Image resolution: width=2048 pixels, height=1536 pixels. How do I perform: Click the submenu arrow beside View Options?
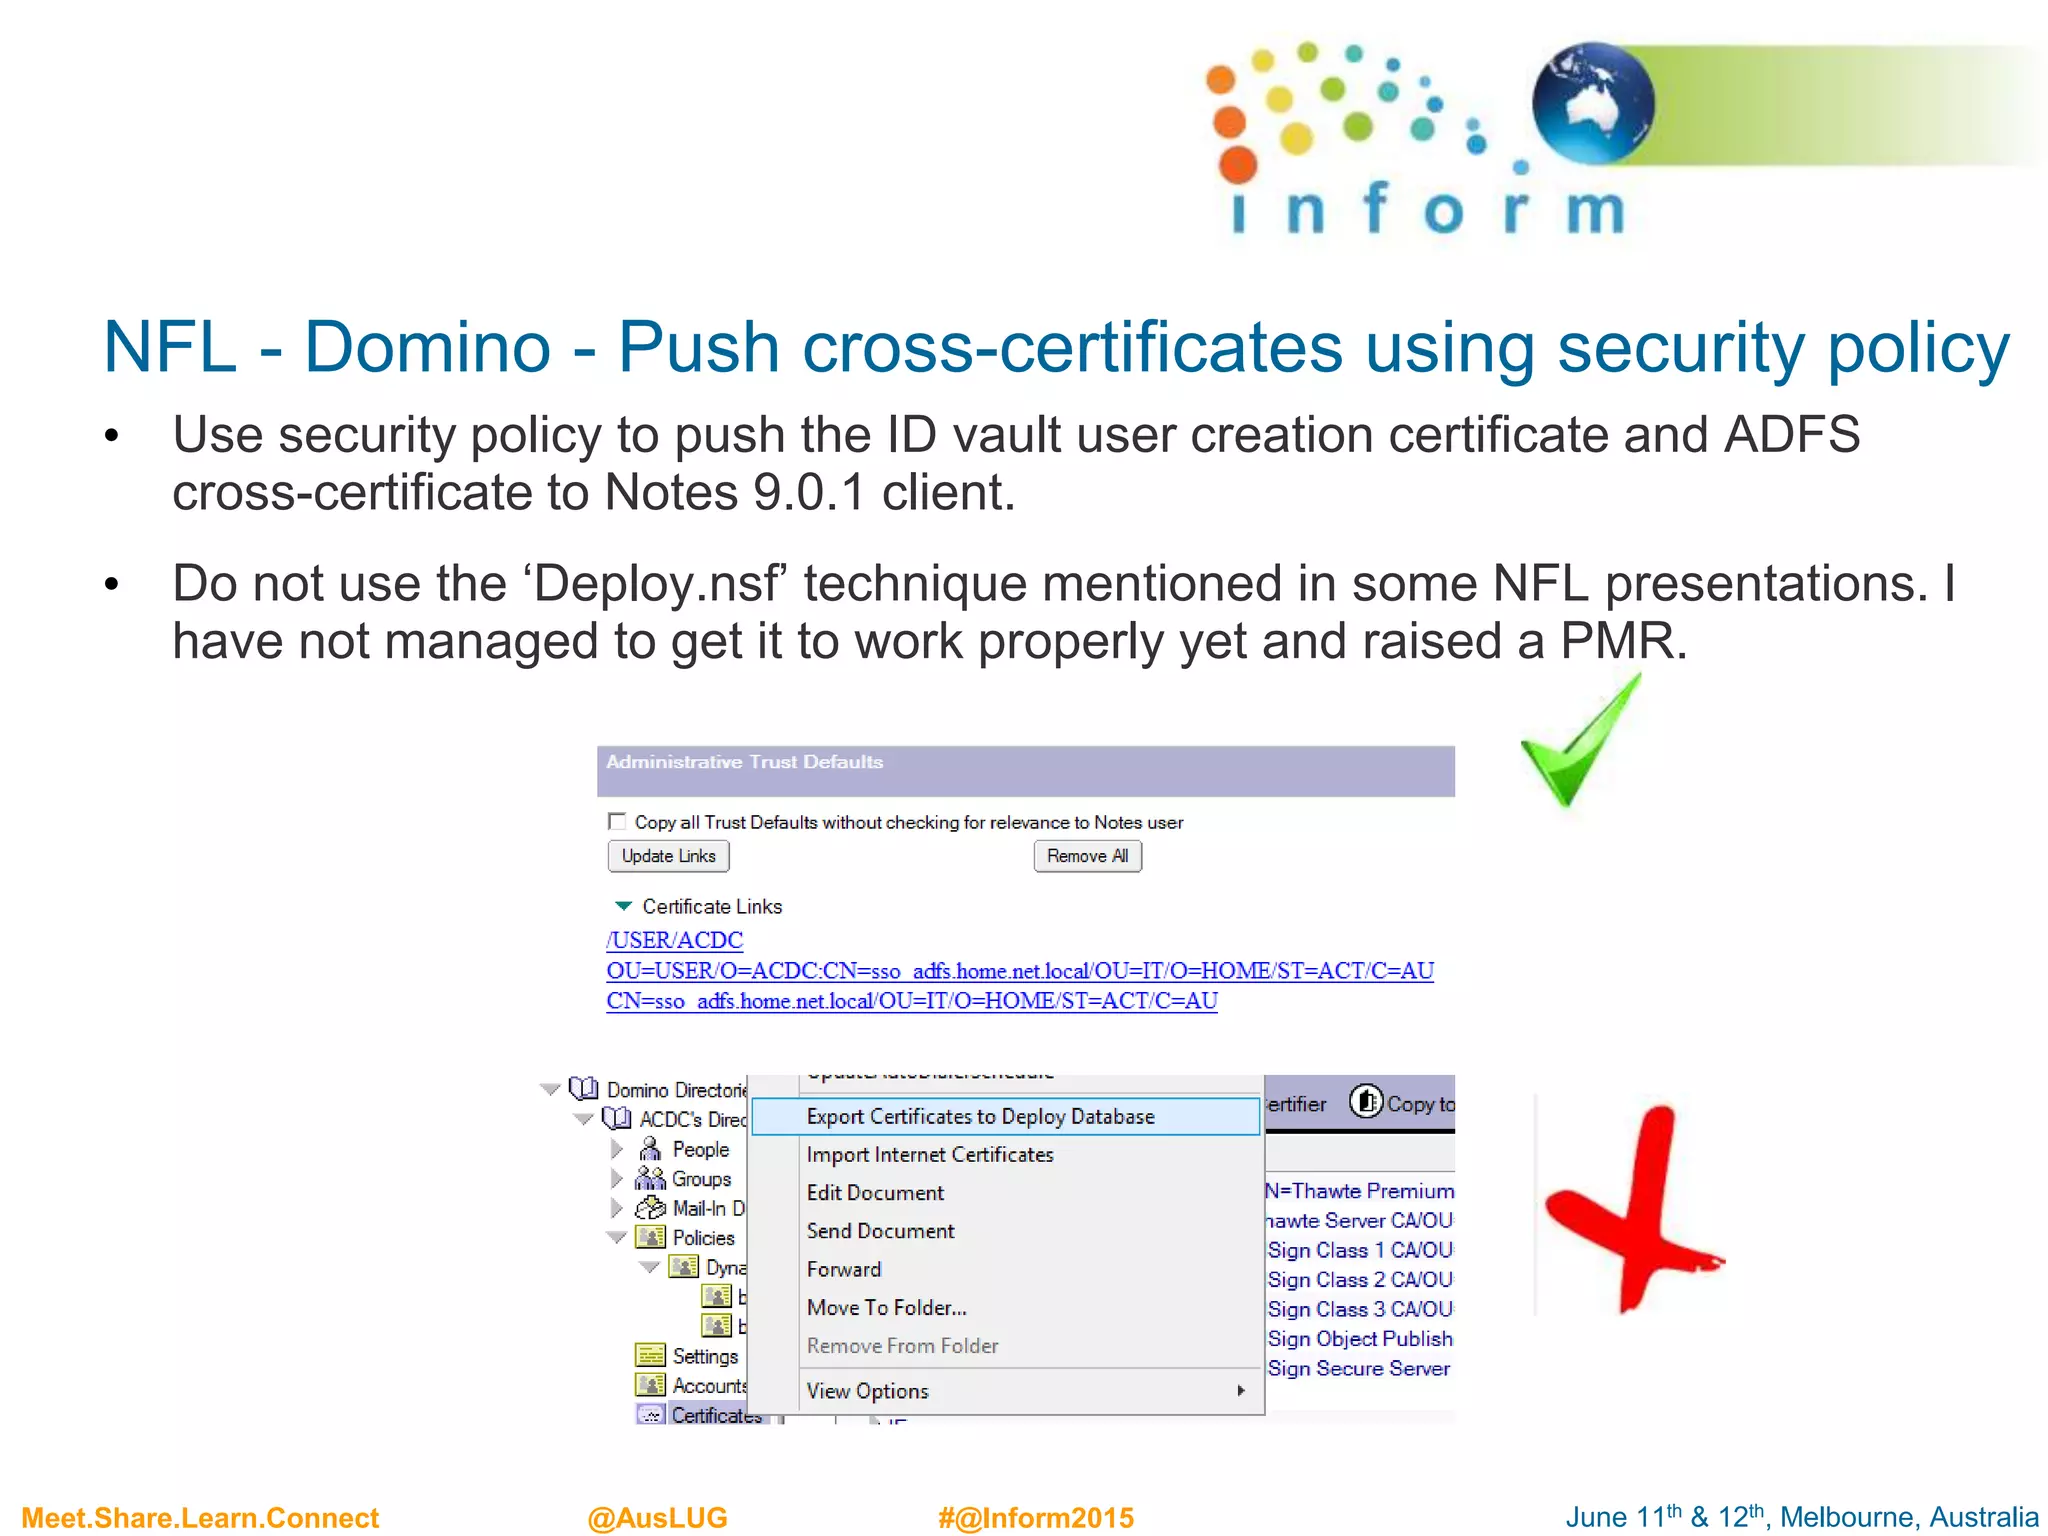click(x=1241, y=1390)
